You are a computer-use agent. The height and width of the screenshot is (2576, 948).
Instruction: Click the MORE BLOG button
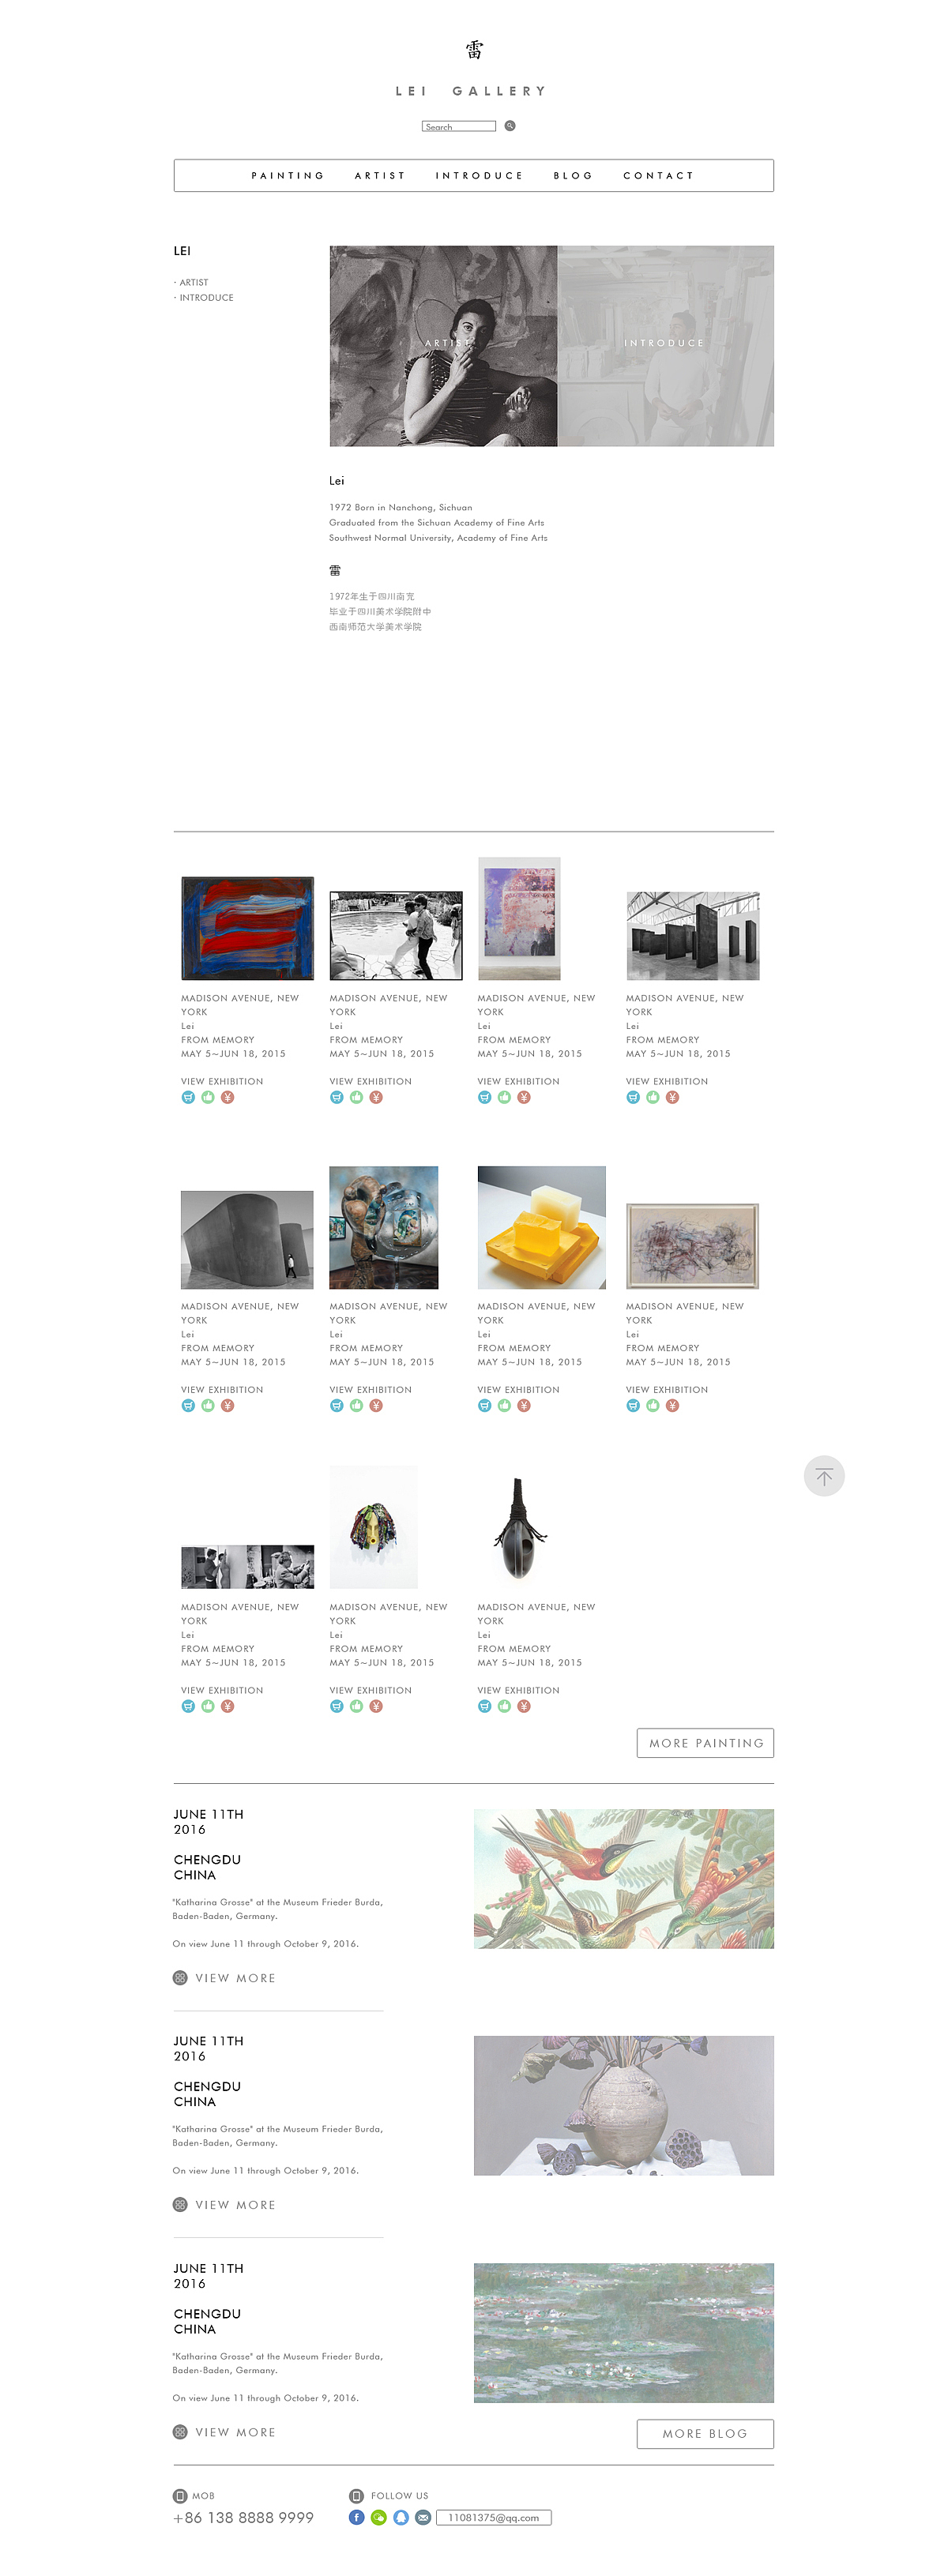[x=705, y=2433]
